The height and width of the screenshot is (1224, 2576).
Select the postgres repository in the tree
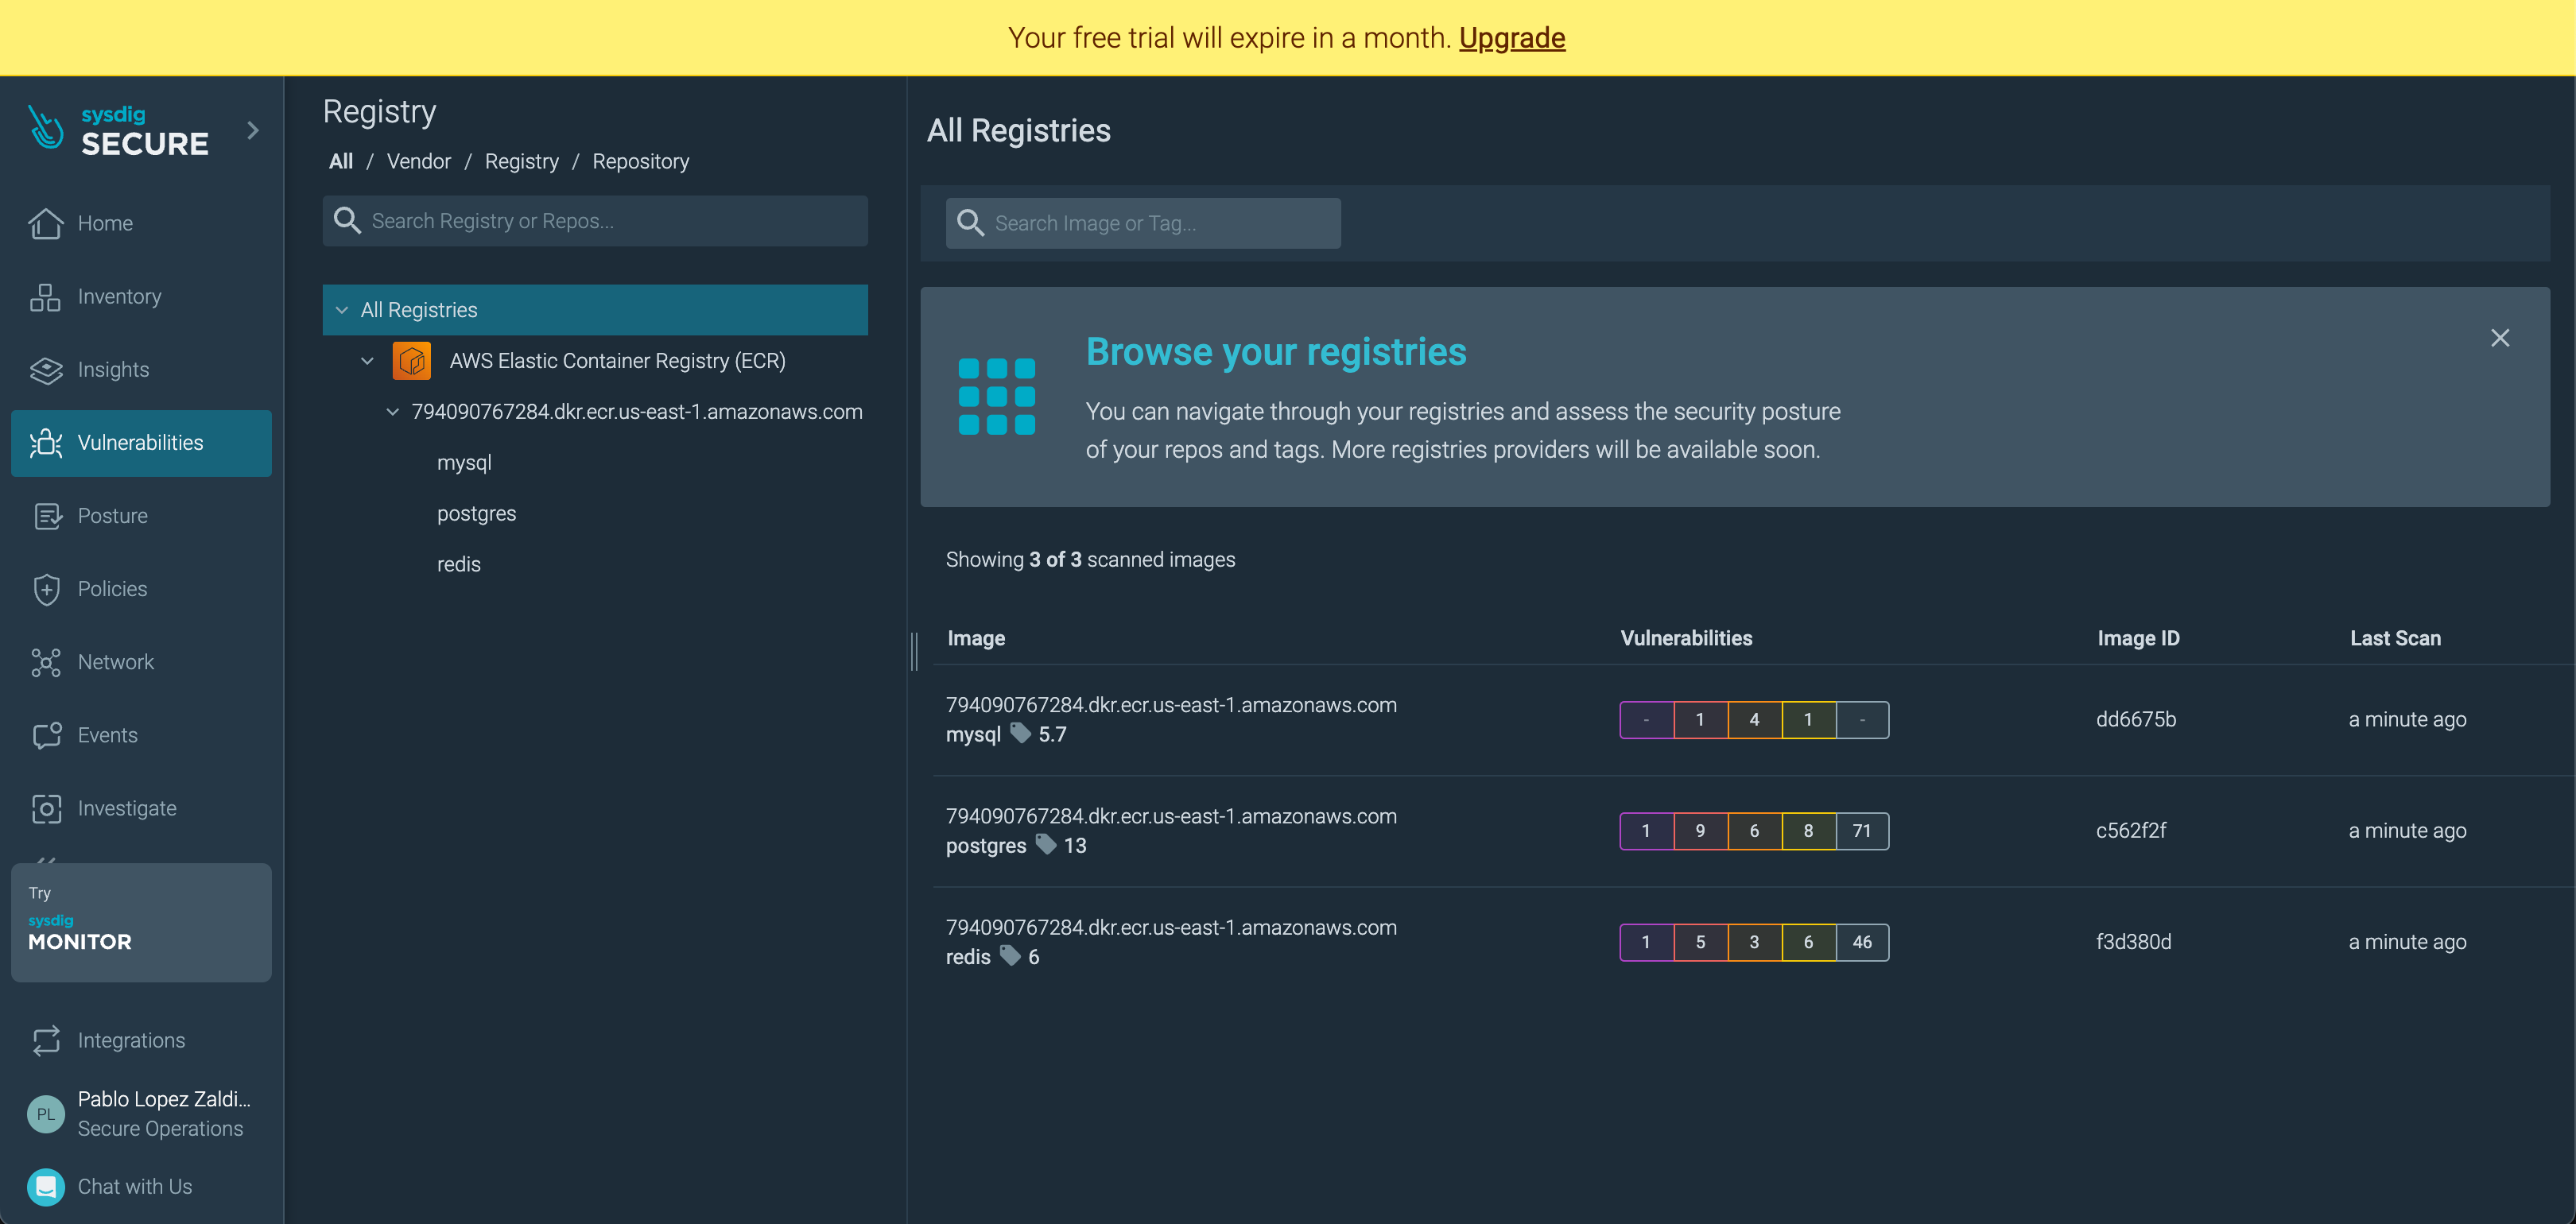point(476,513)
